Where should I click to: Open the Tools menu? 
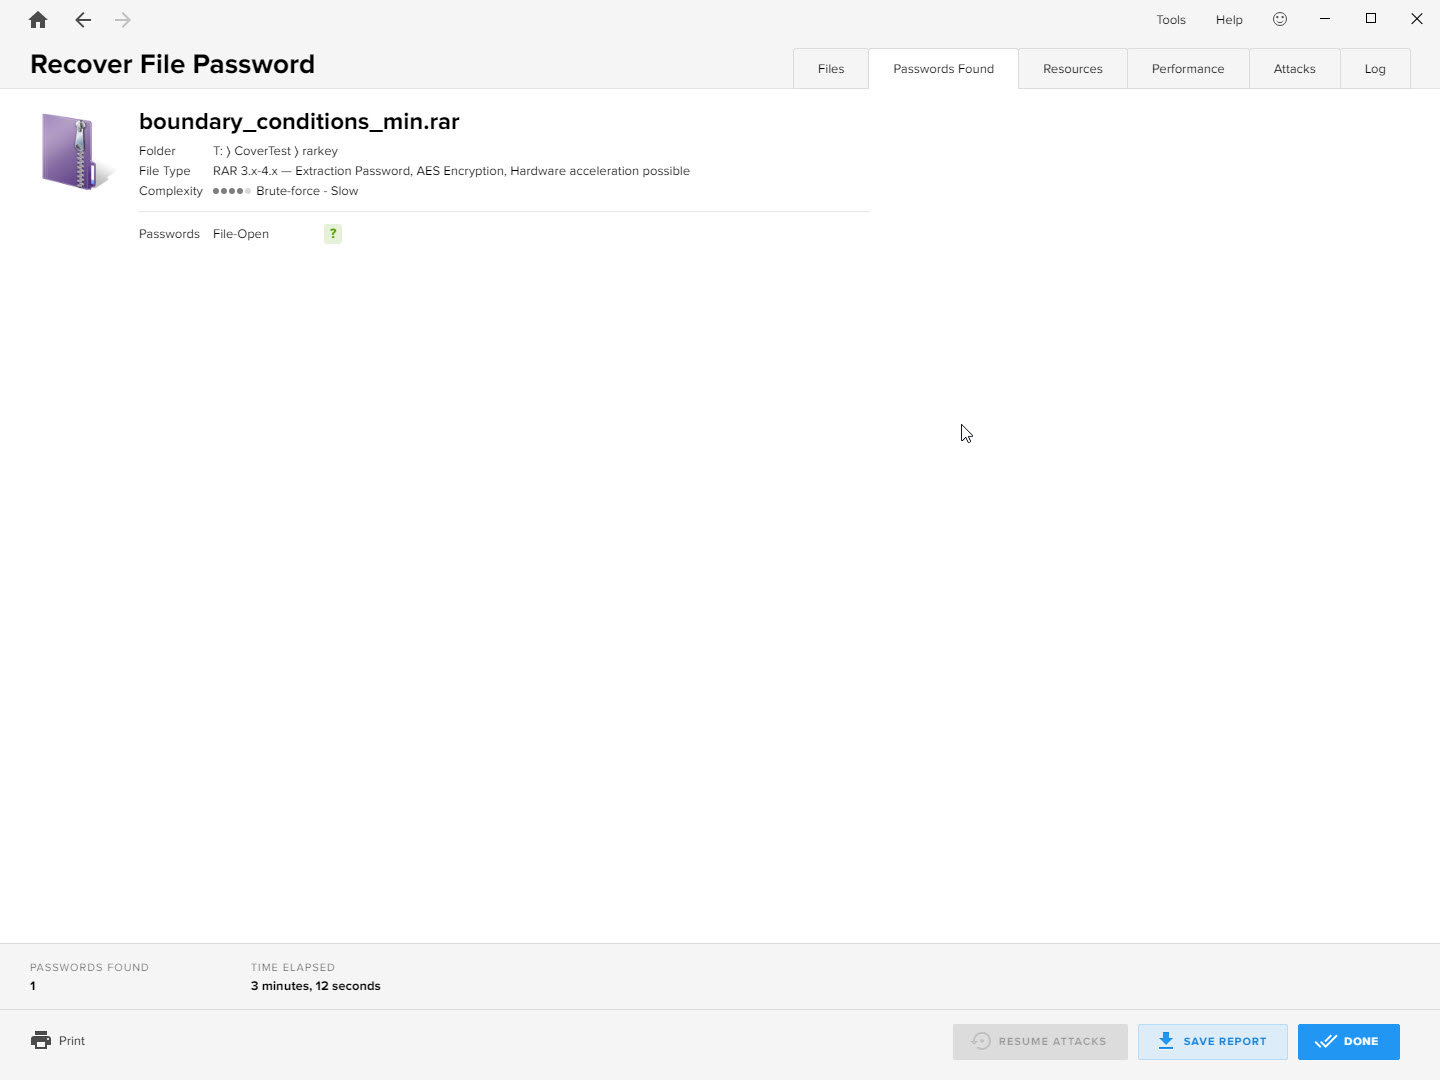1171,20
